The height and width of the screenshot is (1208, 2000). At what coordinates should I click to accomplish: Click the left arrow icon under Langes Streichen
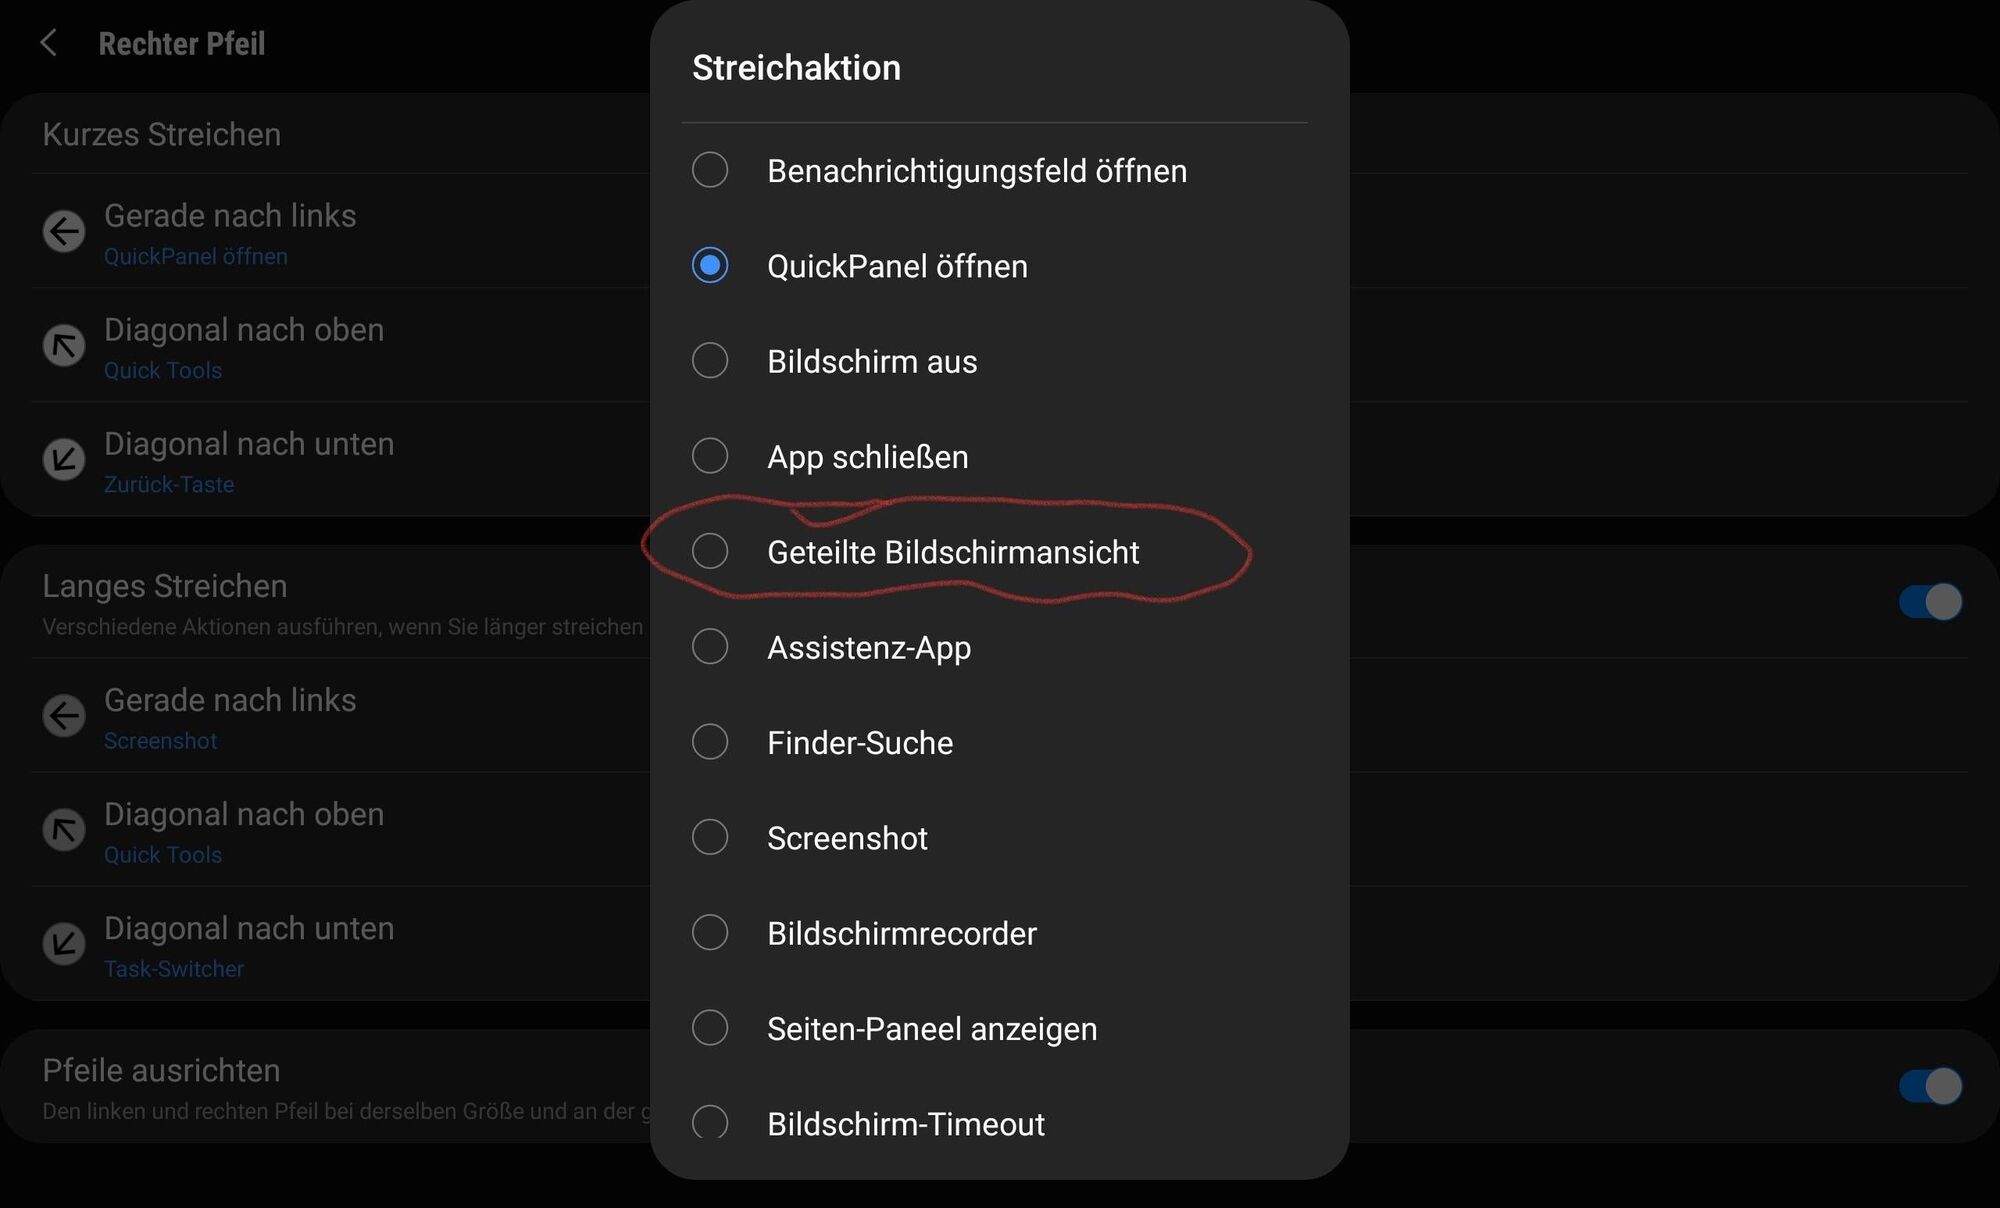[x=64, y=716]
